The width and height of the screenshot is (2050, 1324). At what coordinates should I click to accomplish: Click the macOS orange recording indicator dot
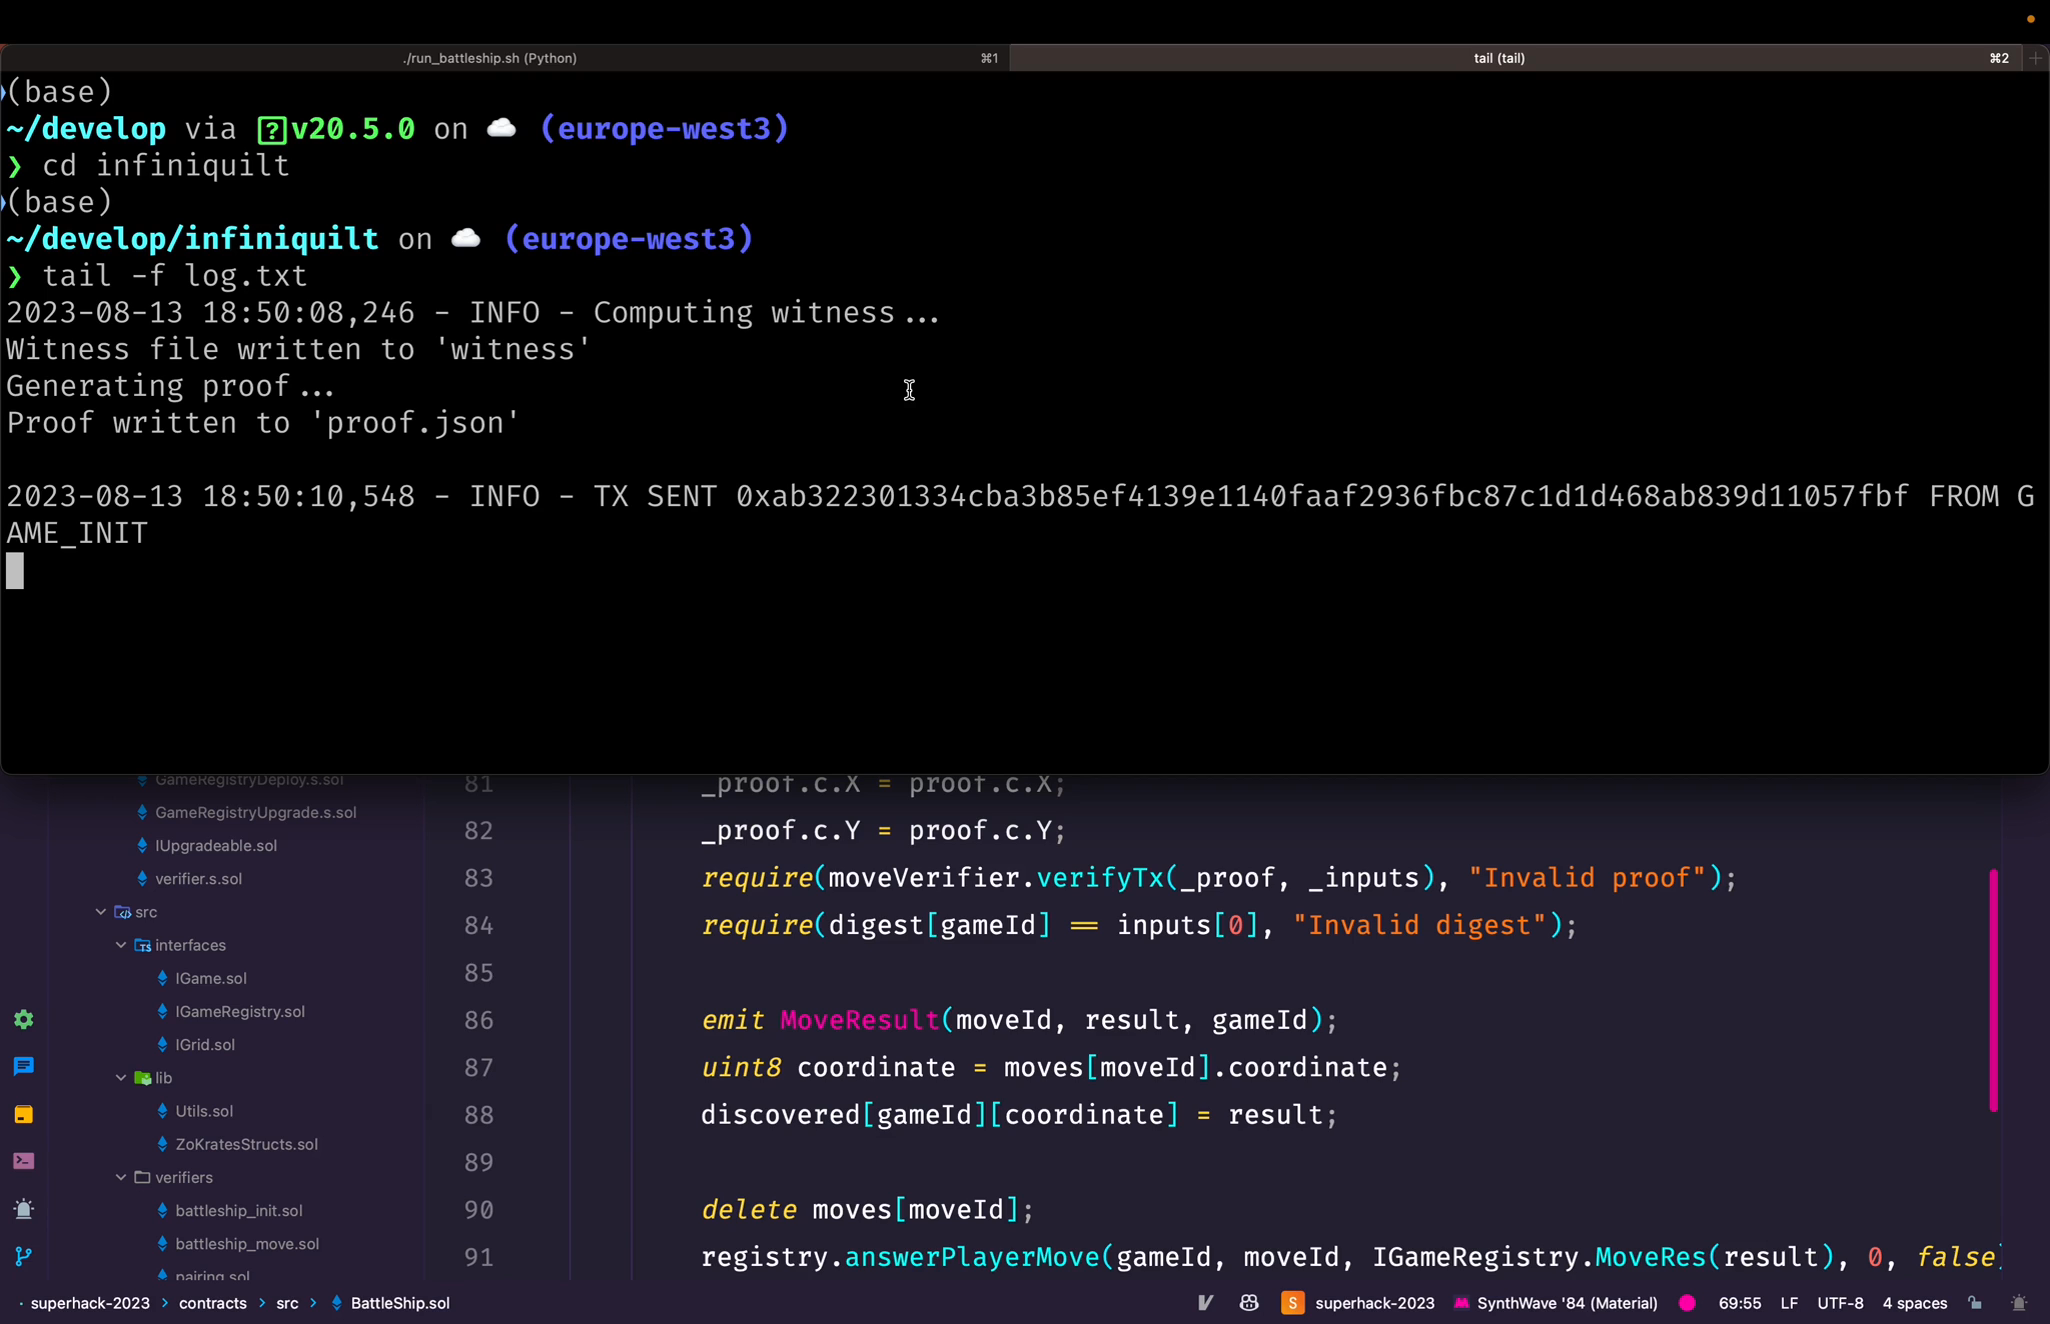[2031, 19]
